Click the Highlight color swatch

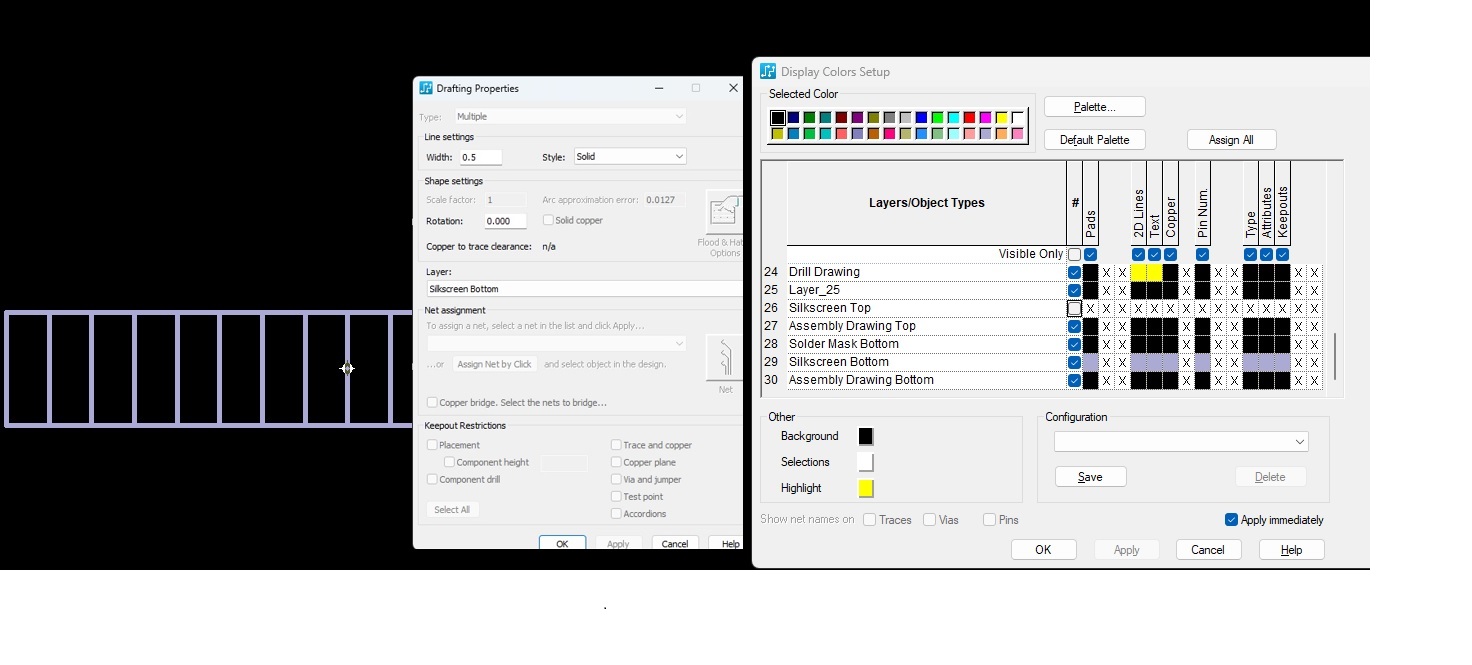coord(866,488)
